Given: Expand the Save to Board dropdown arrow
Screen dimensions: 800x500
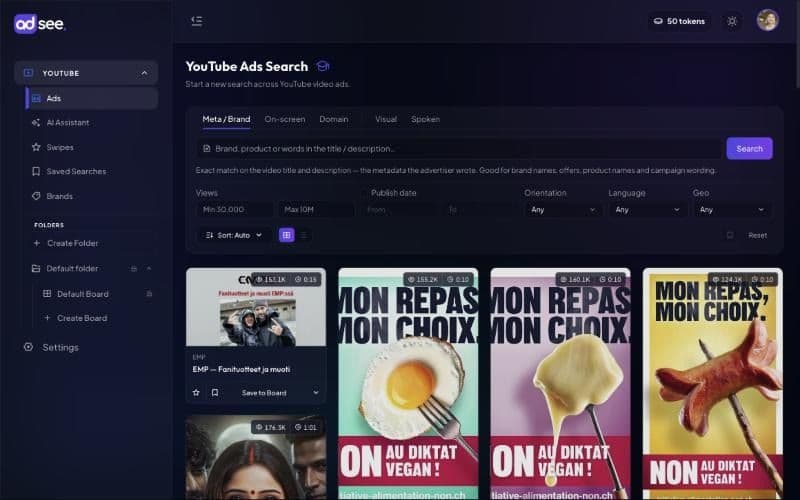Looking at the screenshot, I should click(316, 393).
